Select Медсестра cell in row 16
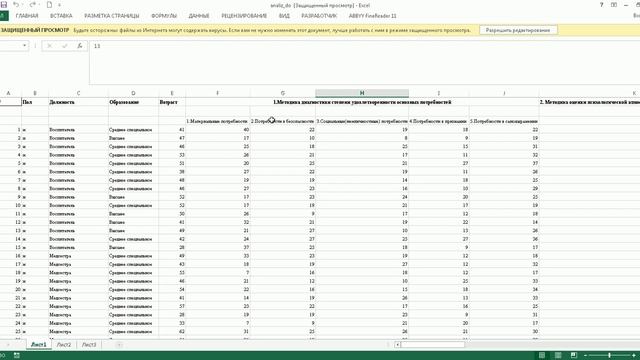Screen dimensions: 640x360 [78, 256]
